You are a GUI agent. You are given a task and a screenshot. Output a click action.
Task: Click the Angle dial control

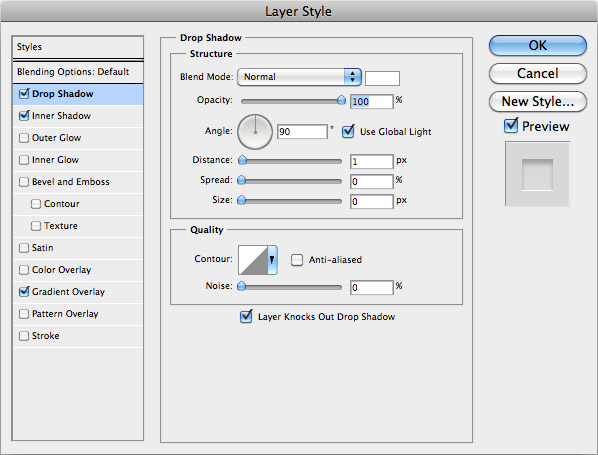click(x=255, y=132)
